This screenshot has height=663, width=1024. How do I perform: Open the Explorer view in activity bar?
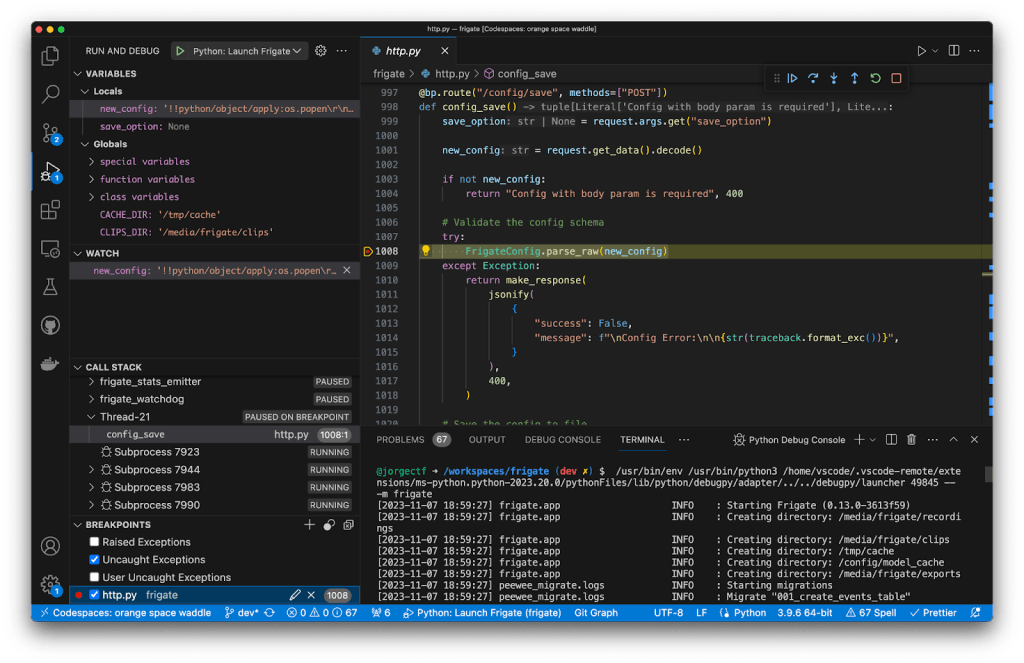(x=50, y=56)
